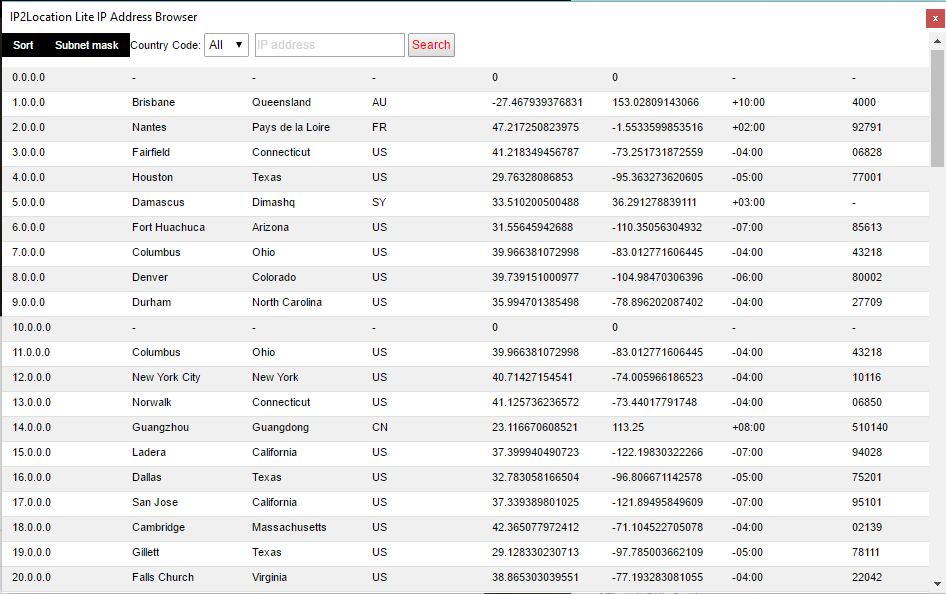Click the city Fairfield
Screen dimensions: 946x594
151,153
